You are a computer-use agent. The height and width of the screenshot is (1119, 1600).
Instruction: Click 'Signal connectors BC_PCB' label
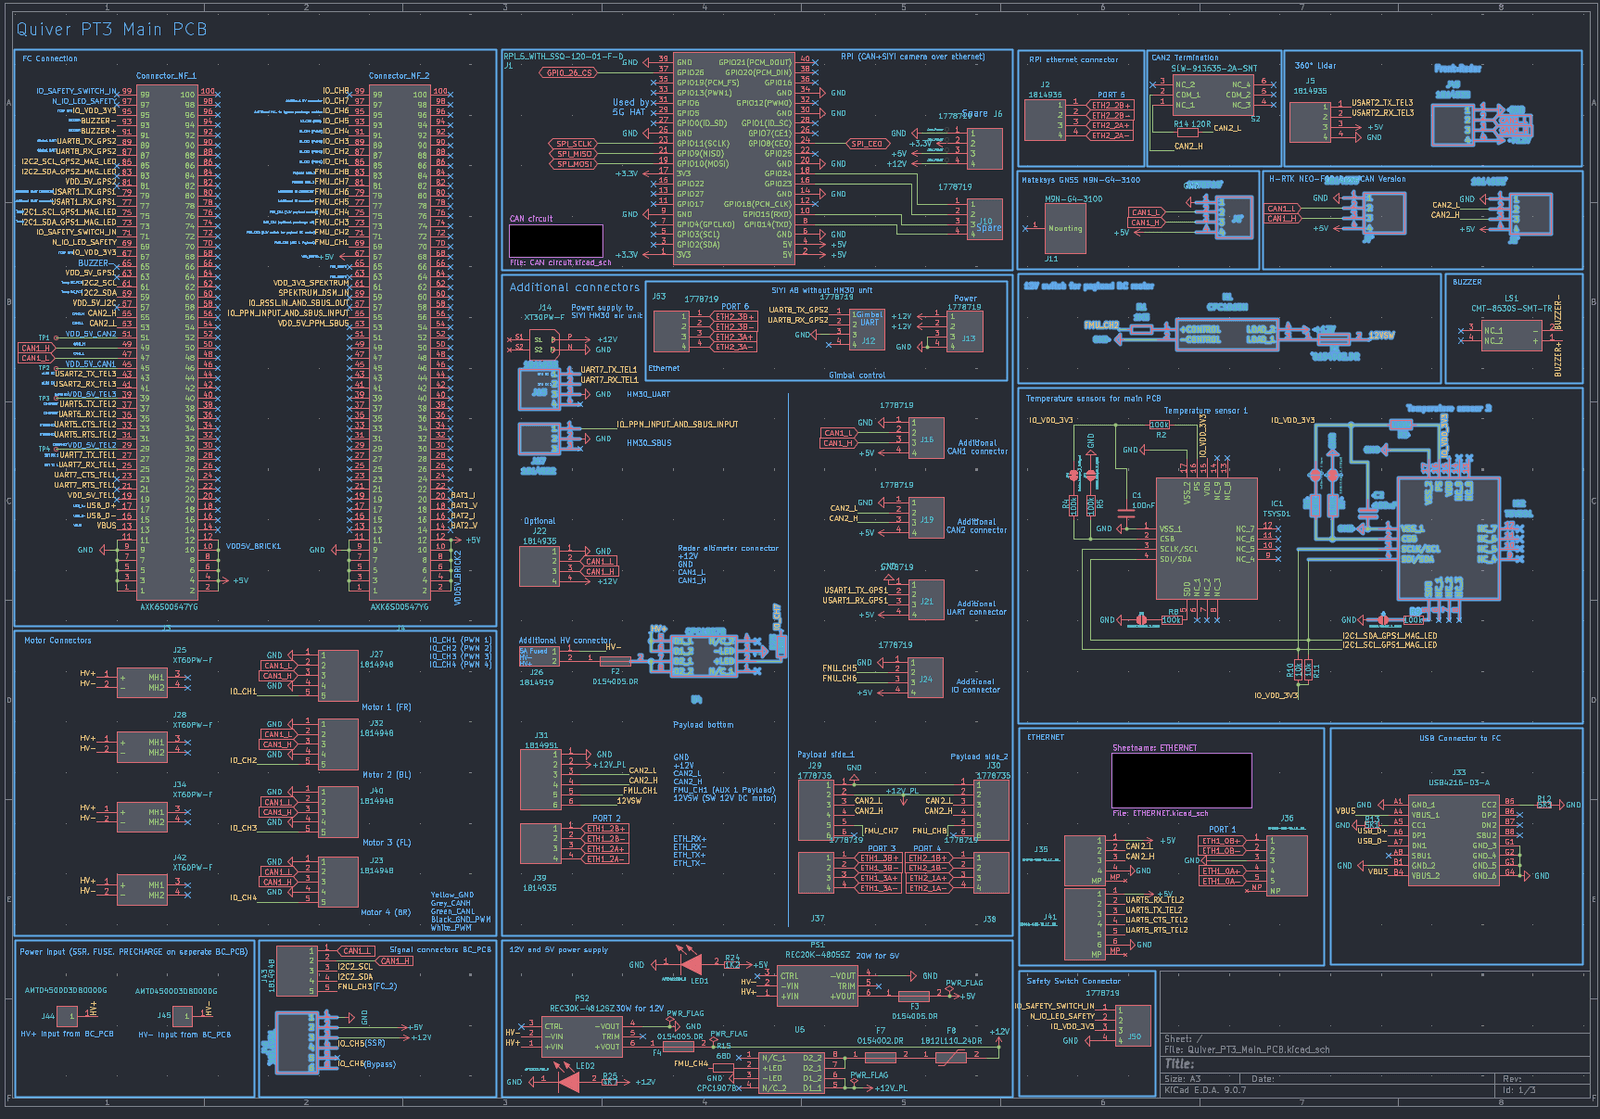click(440, 950)
